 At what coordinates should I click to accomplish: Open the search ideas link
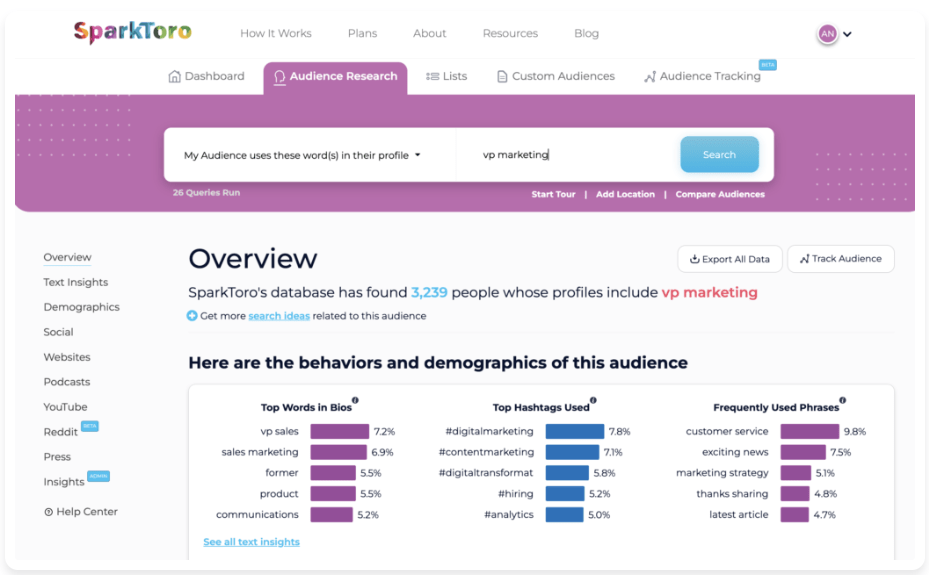point(279,316)
